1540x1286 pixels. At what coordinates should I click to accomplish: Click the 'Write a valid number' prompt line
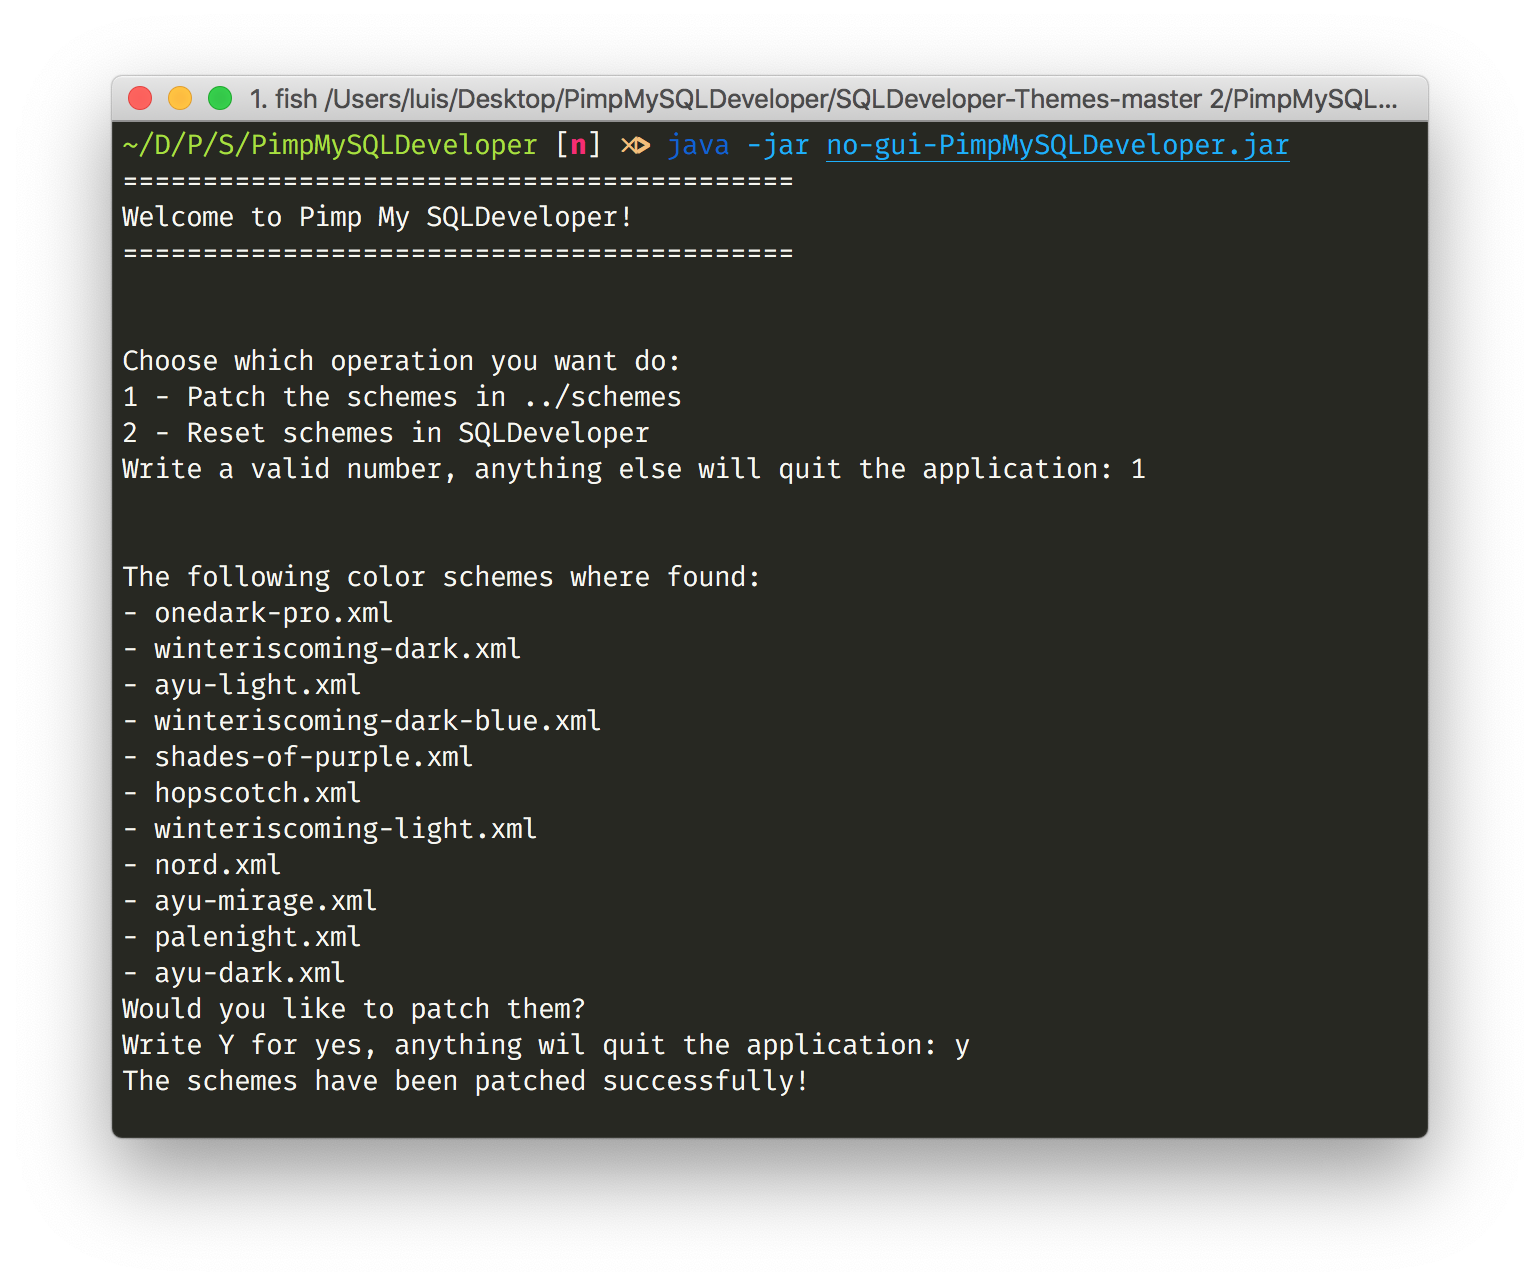(634, 469)
